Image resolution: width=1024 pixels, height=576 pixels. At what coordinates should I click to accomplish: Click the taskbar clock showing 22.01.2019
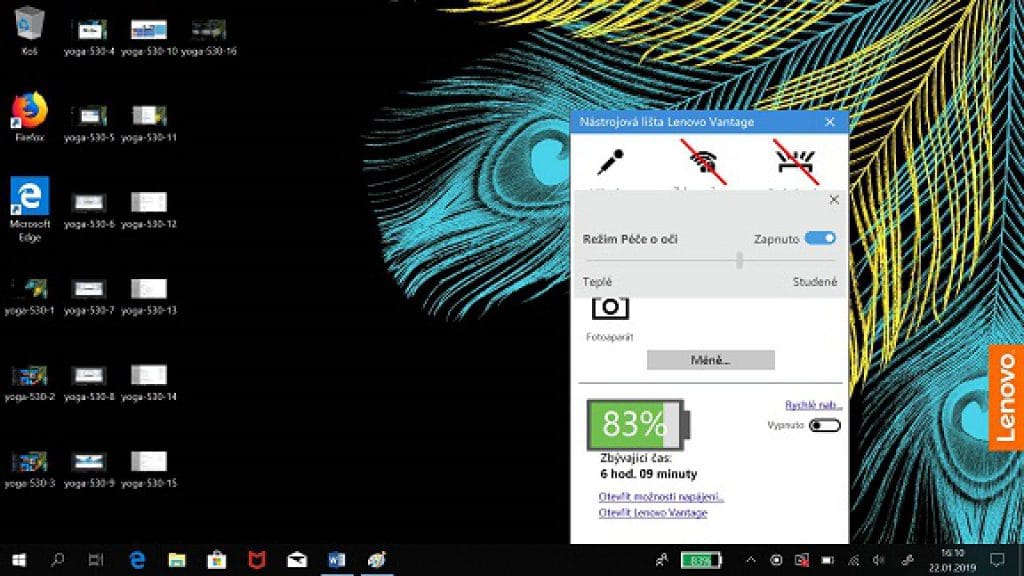click(952, 560)
